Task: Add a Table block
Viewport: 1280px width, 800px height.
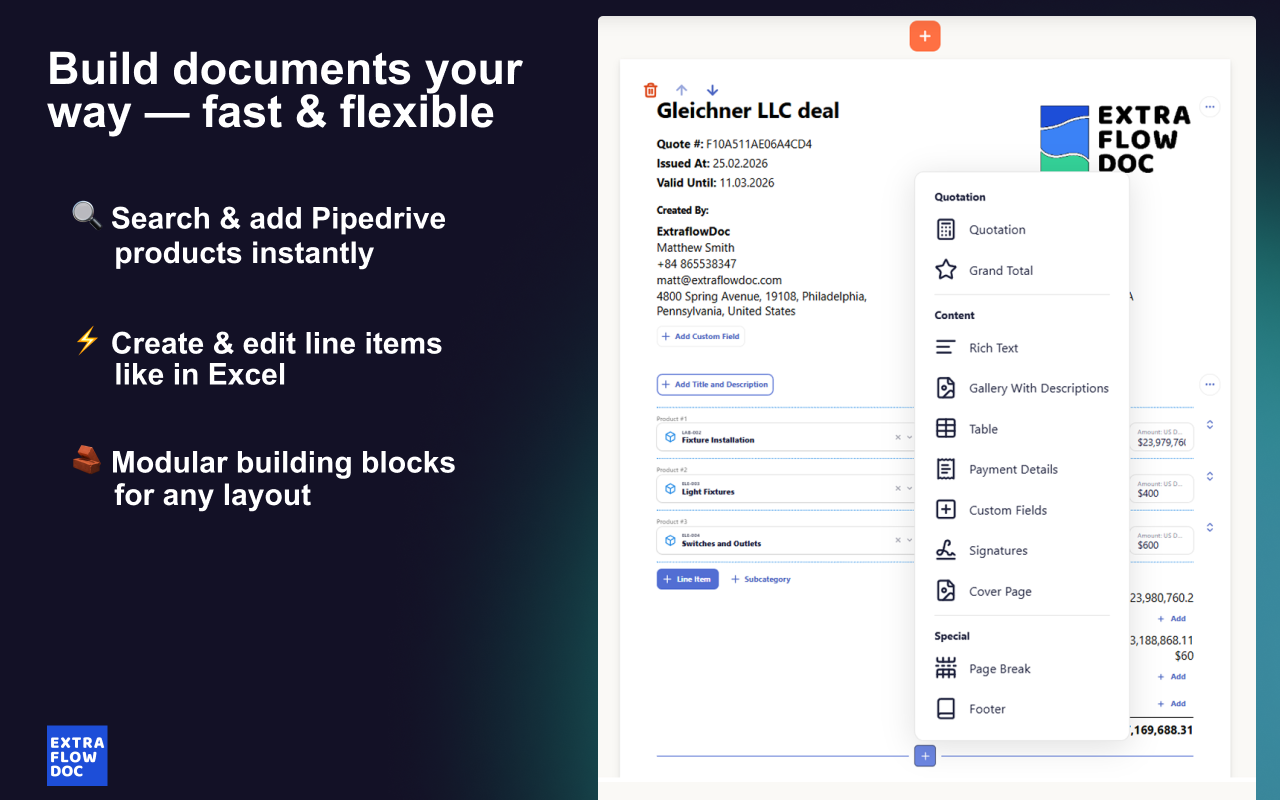Action: (982, 428)
